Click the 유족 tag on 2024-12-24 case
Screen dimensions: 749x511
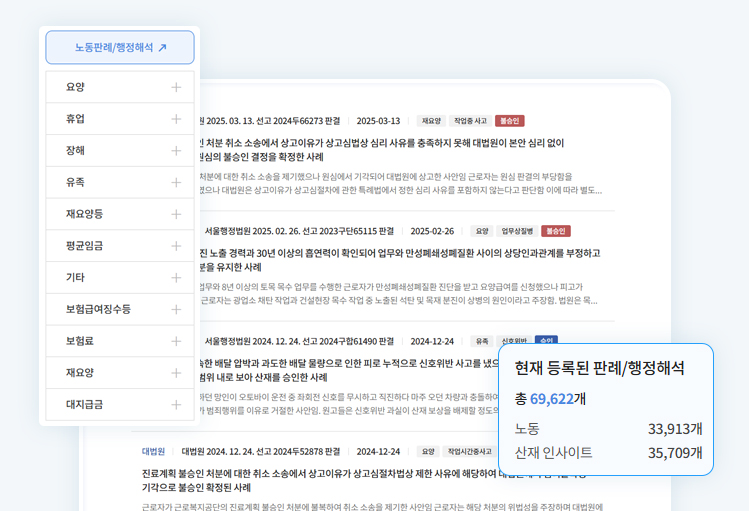coord(482,341)
